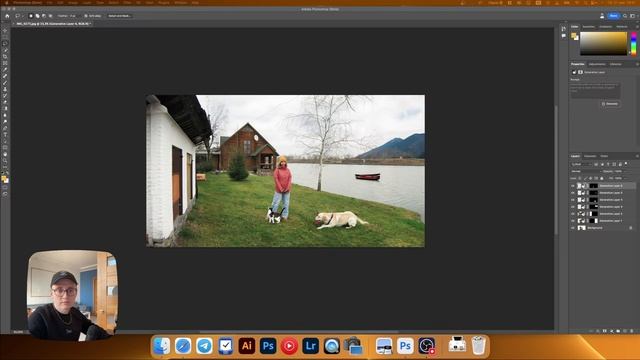Screen dimensions: 640x360
Task: Click the delete layer trash icon
Action: 632,331
